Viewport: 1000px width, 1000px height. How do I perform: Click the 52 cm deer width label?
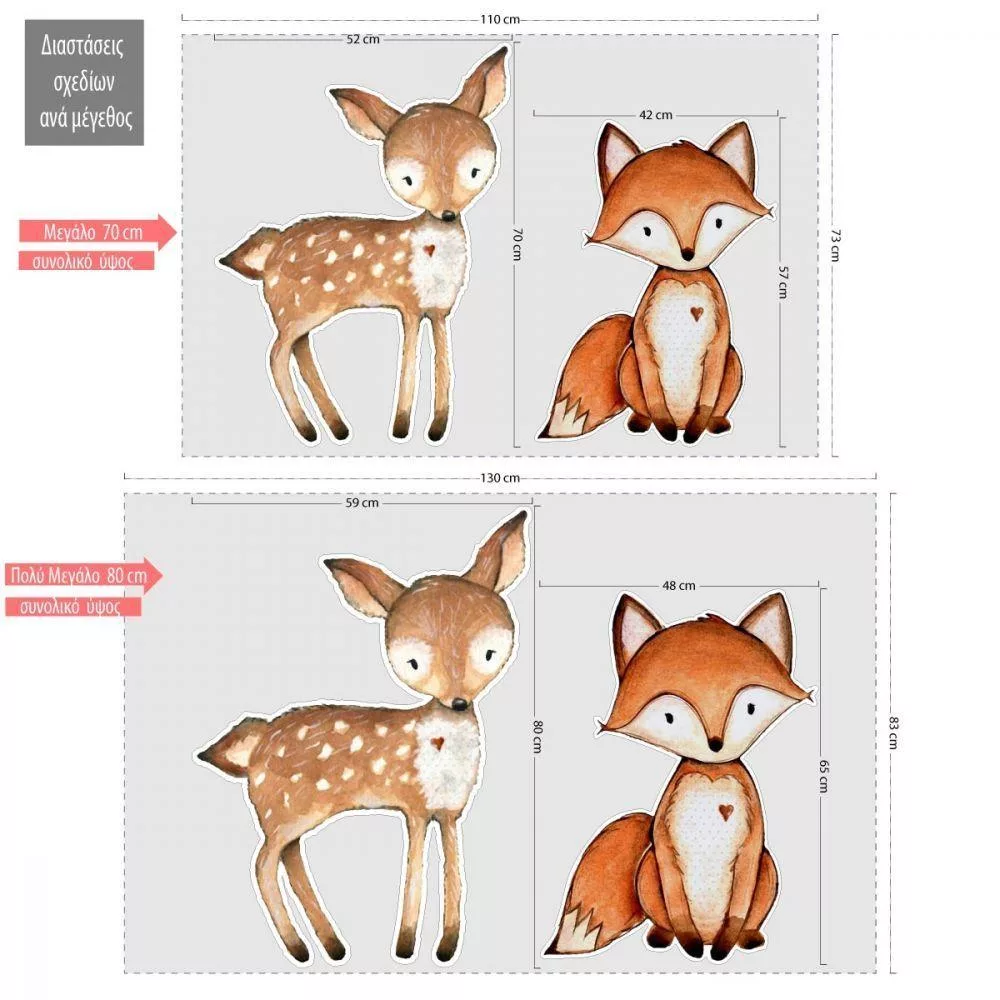click(x=363, y=39)
